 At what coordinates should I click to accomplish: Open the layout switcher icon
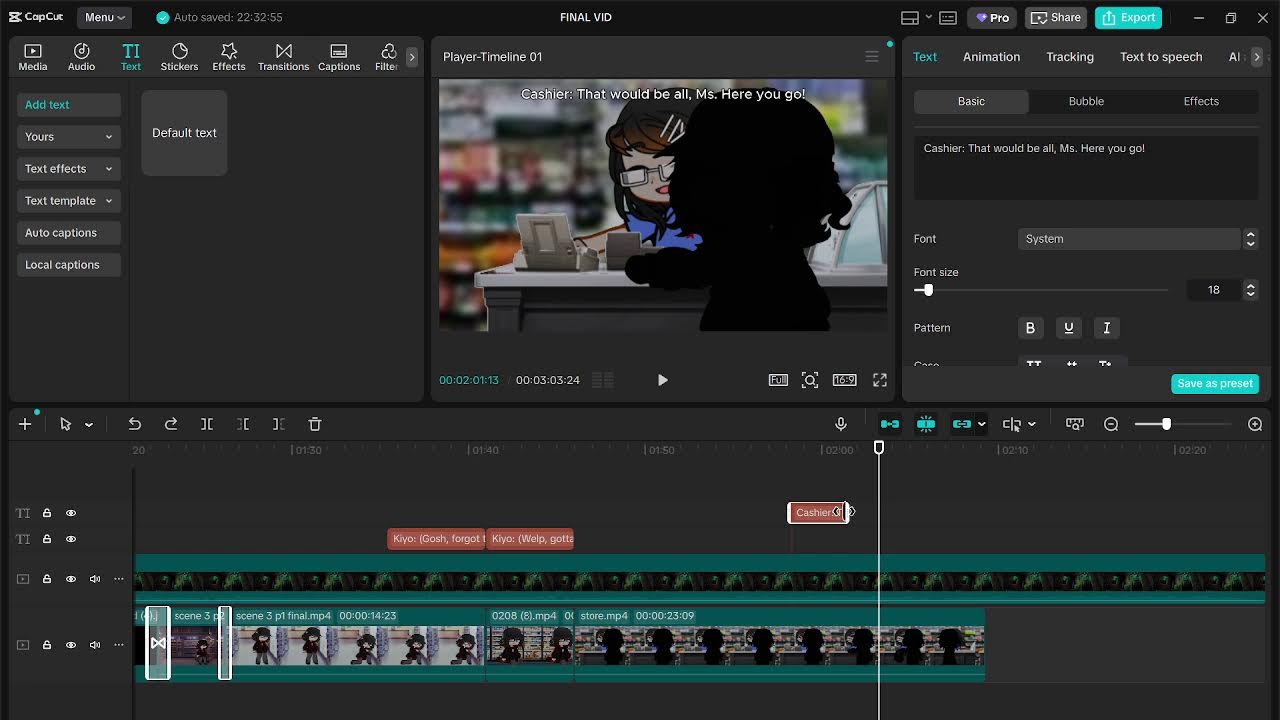[910, 18]
